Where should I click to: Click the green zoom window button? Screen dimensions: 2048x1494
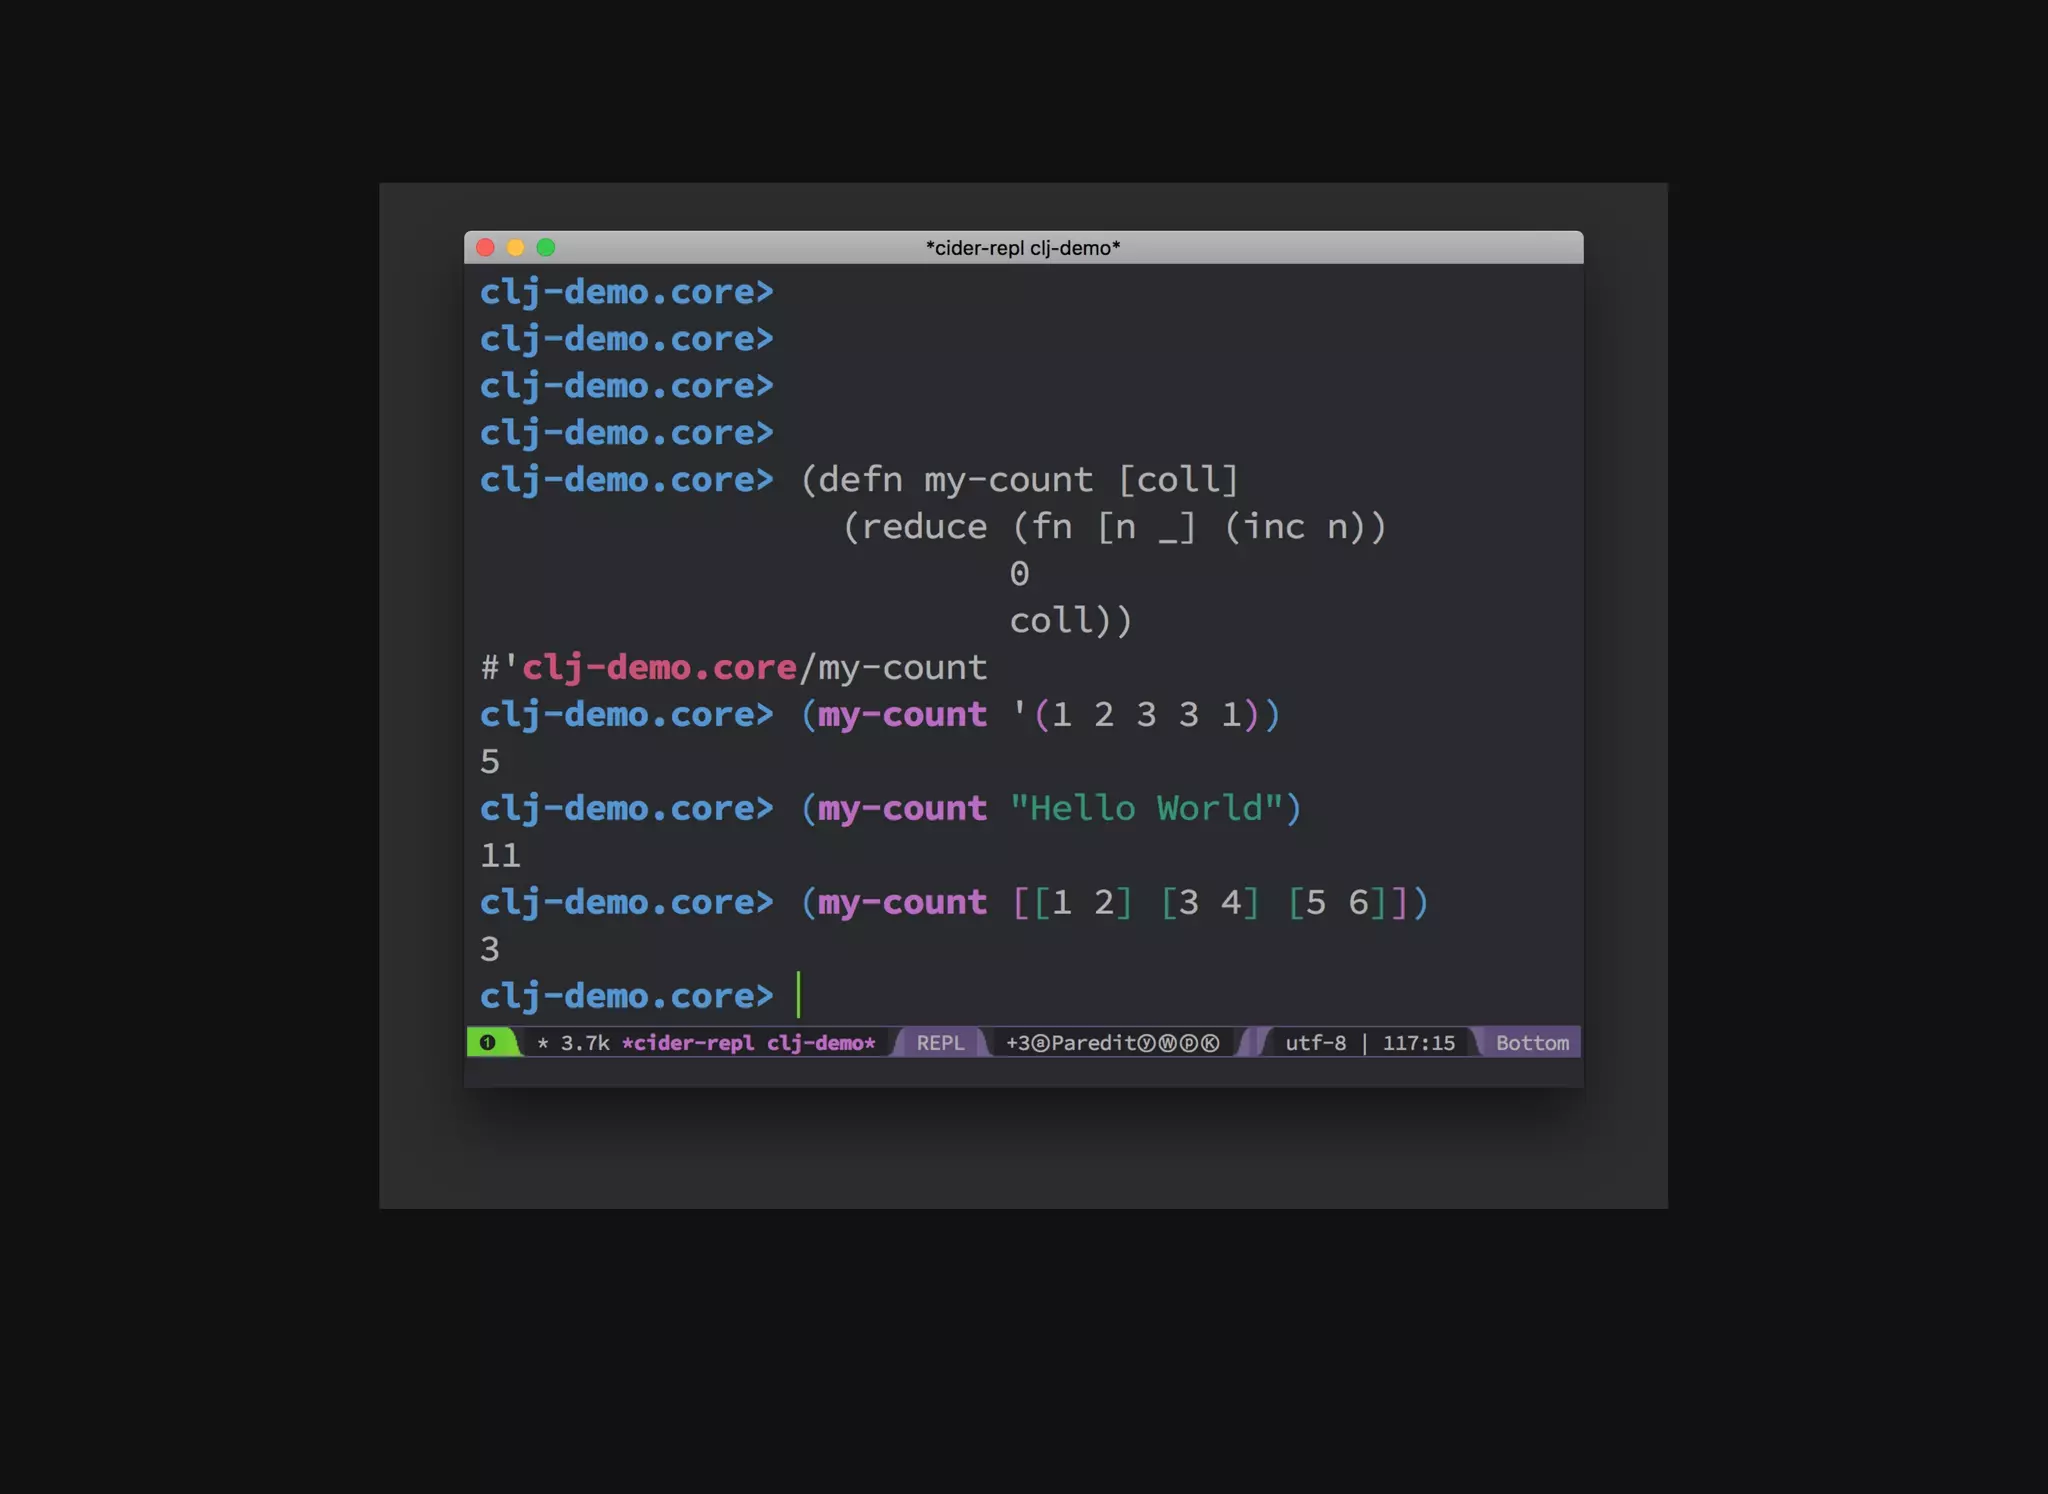(546, 247)
